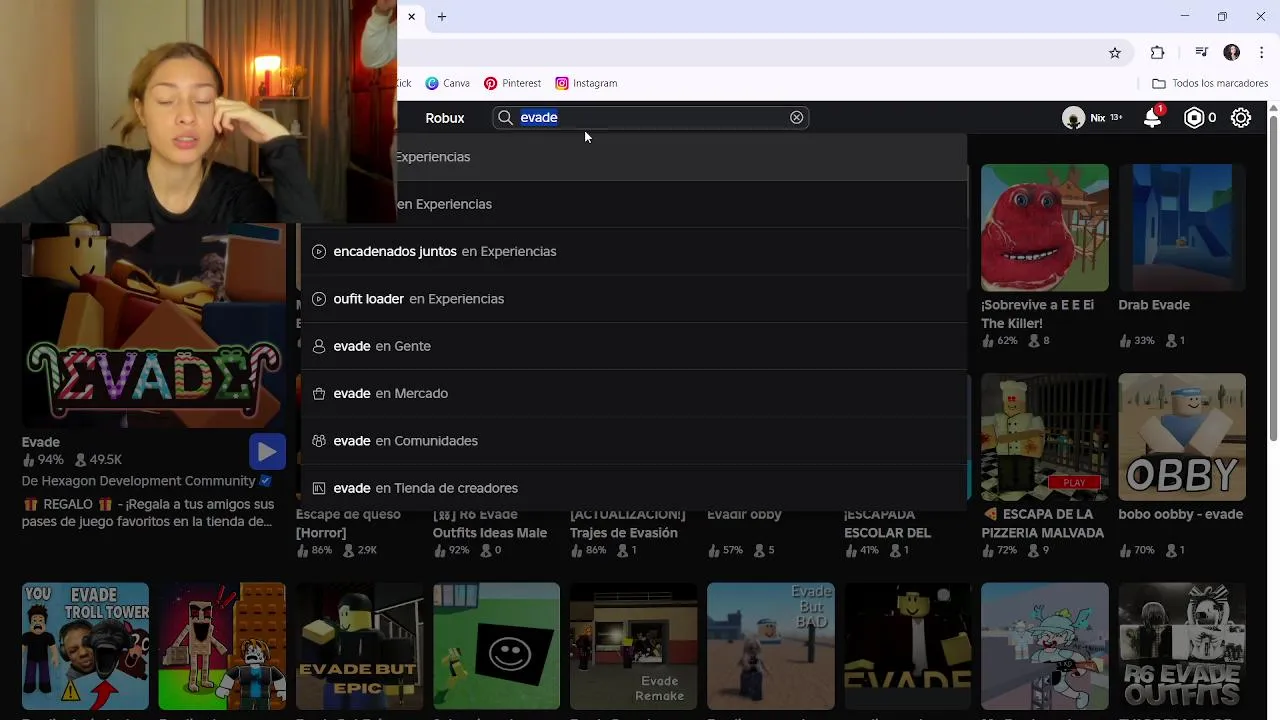Click the ¡ESCAPADA ESCOLAR DEL title

[887, 524]
